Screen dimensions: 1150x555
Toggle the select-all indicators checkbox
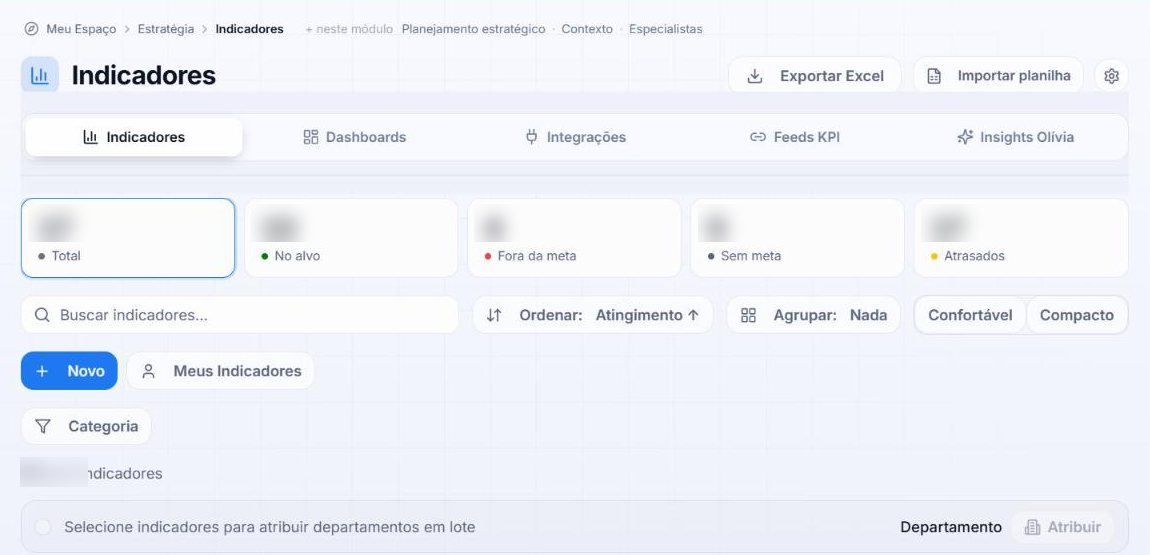pyautogui.click(x=43, y=527)
